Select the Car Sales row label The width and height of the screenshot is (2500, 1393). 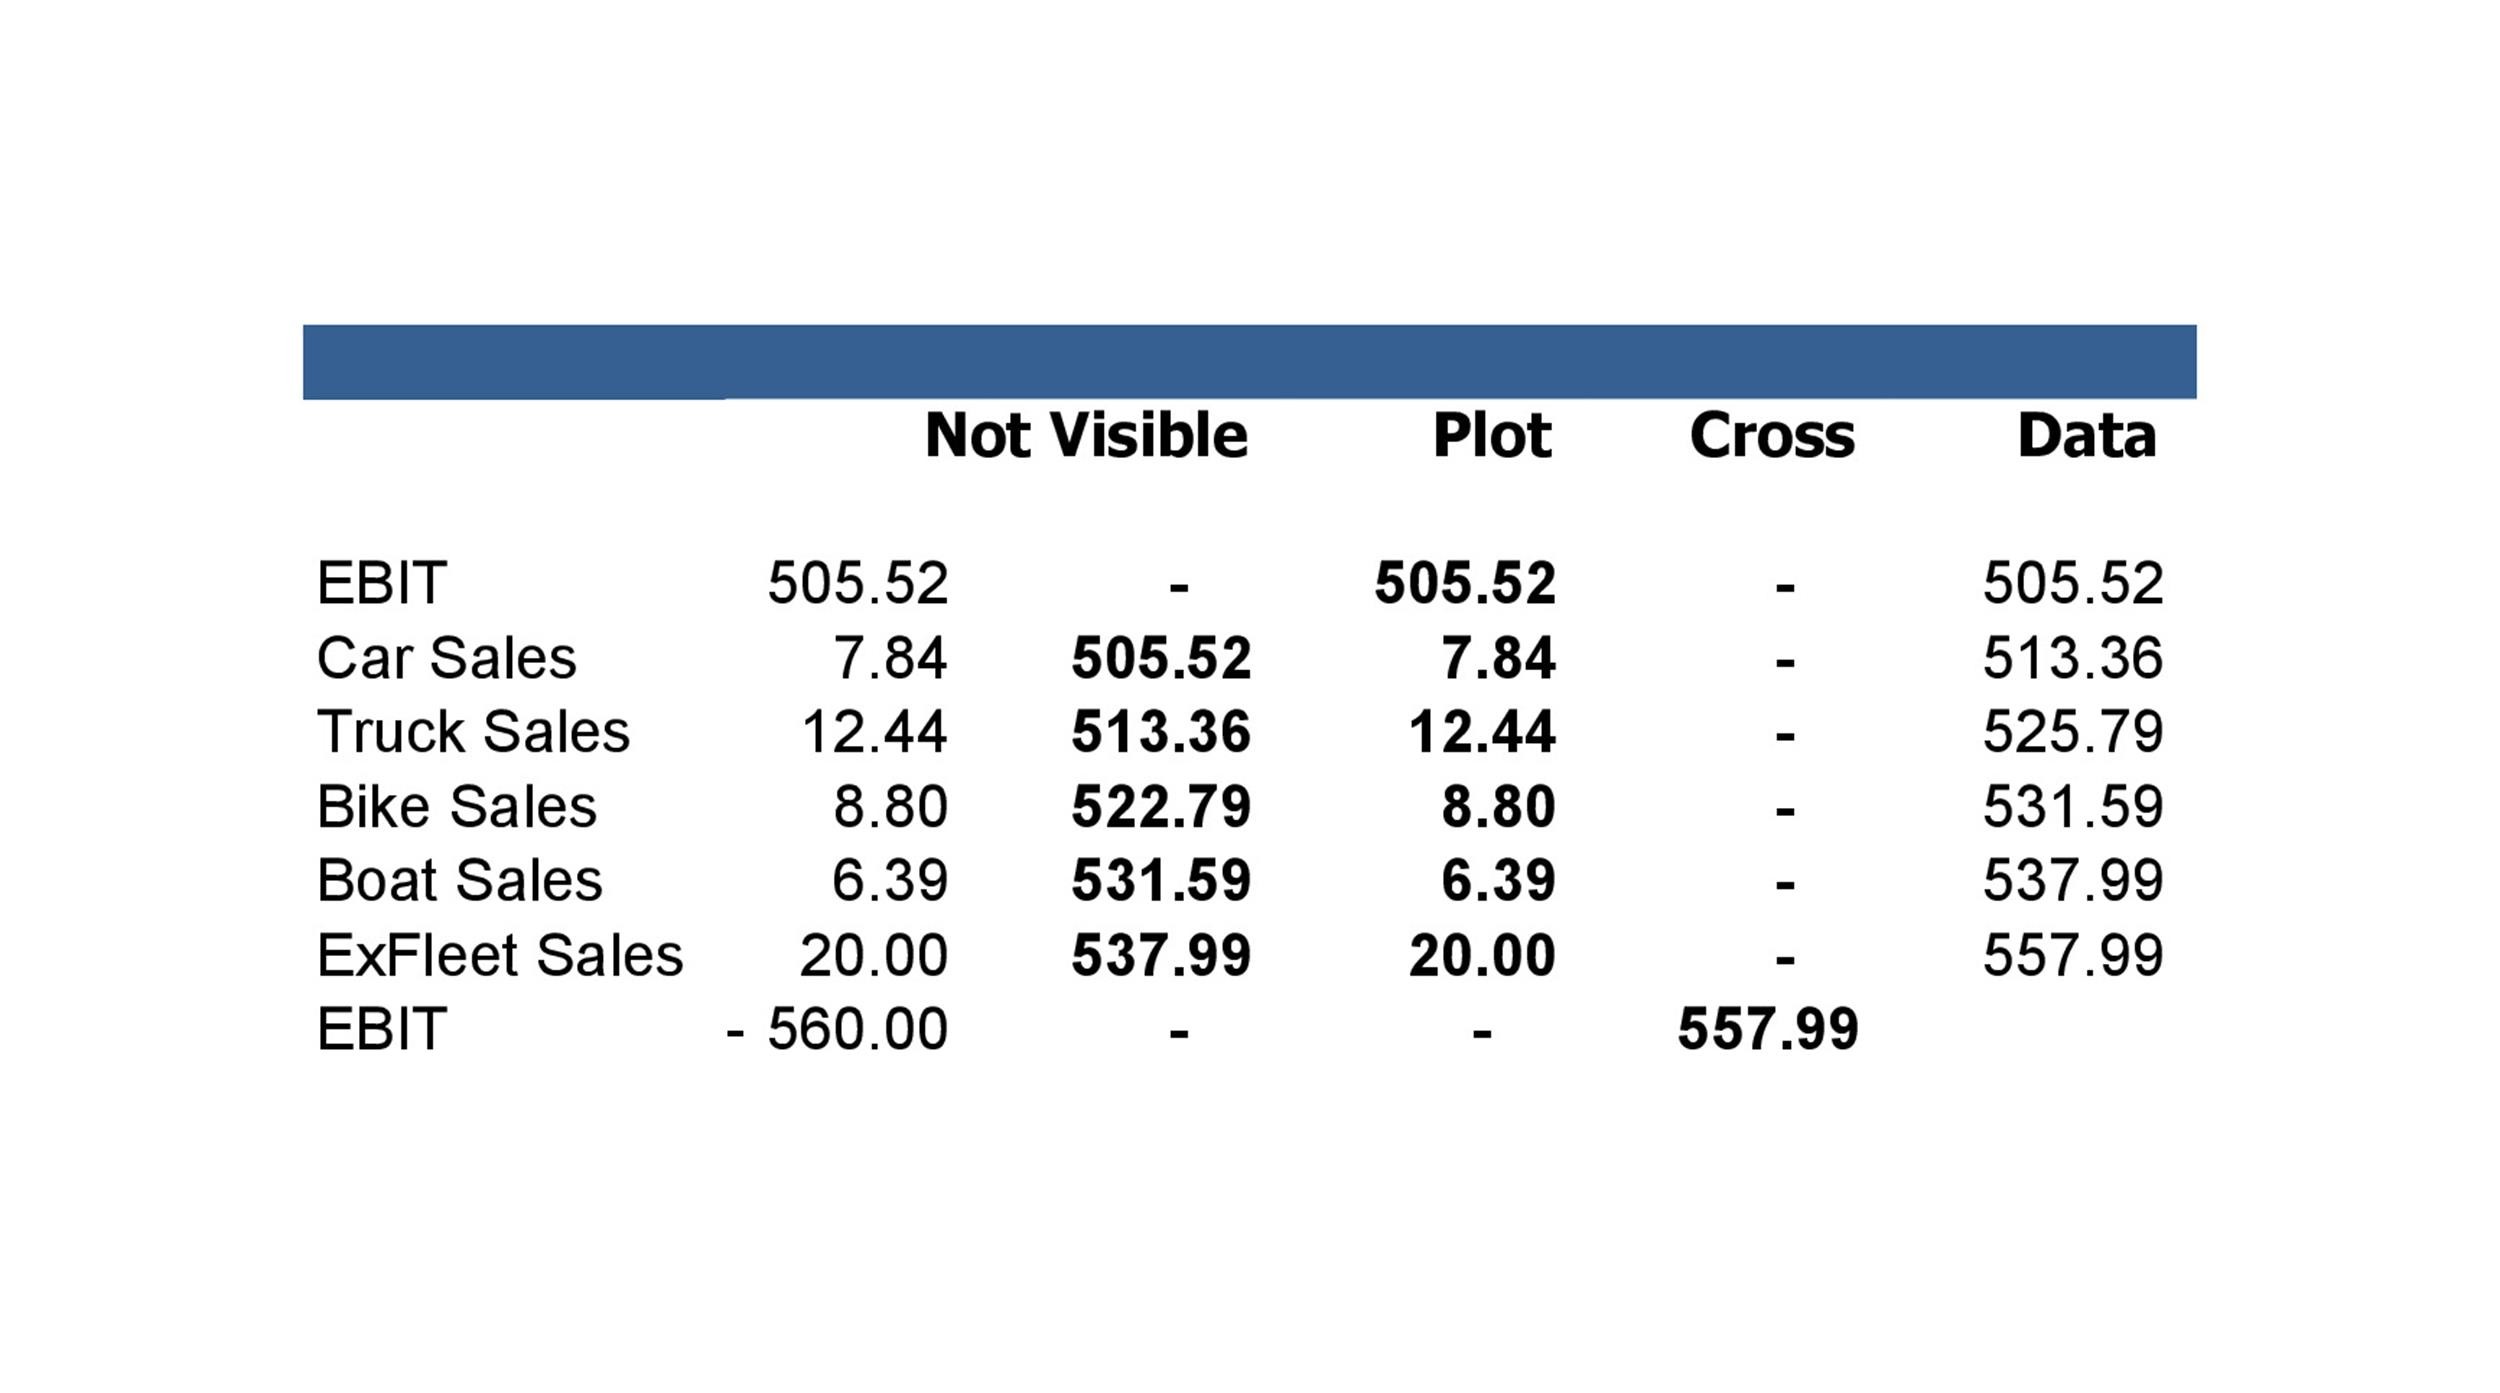(446, 658)
